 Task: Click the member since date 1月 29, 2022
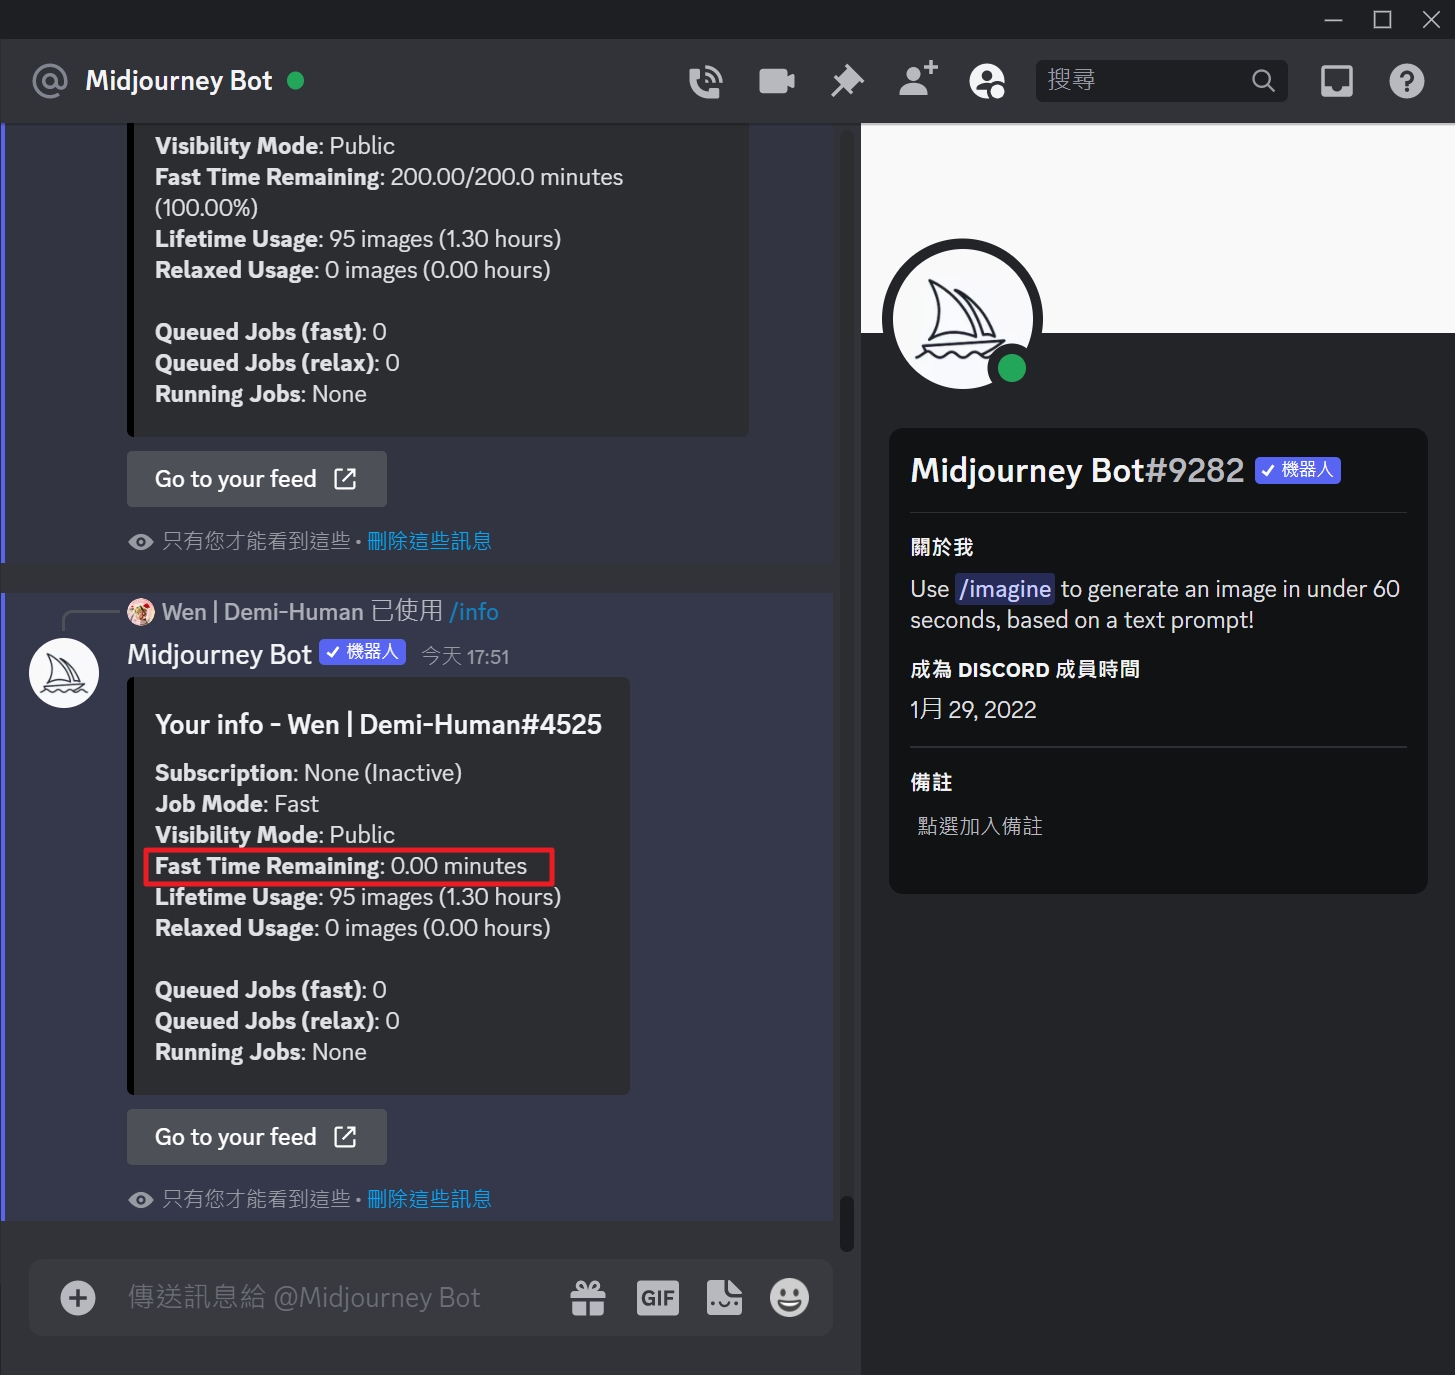[x=973, y=710]
